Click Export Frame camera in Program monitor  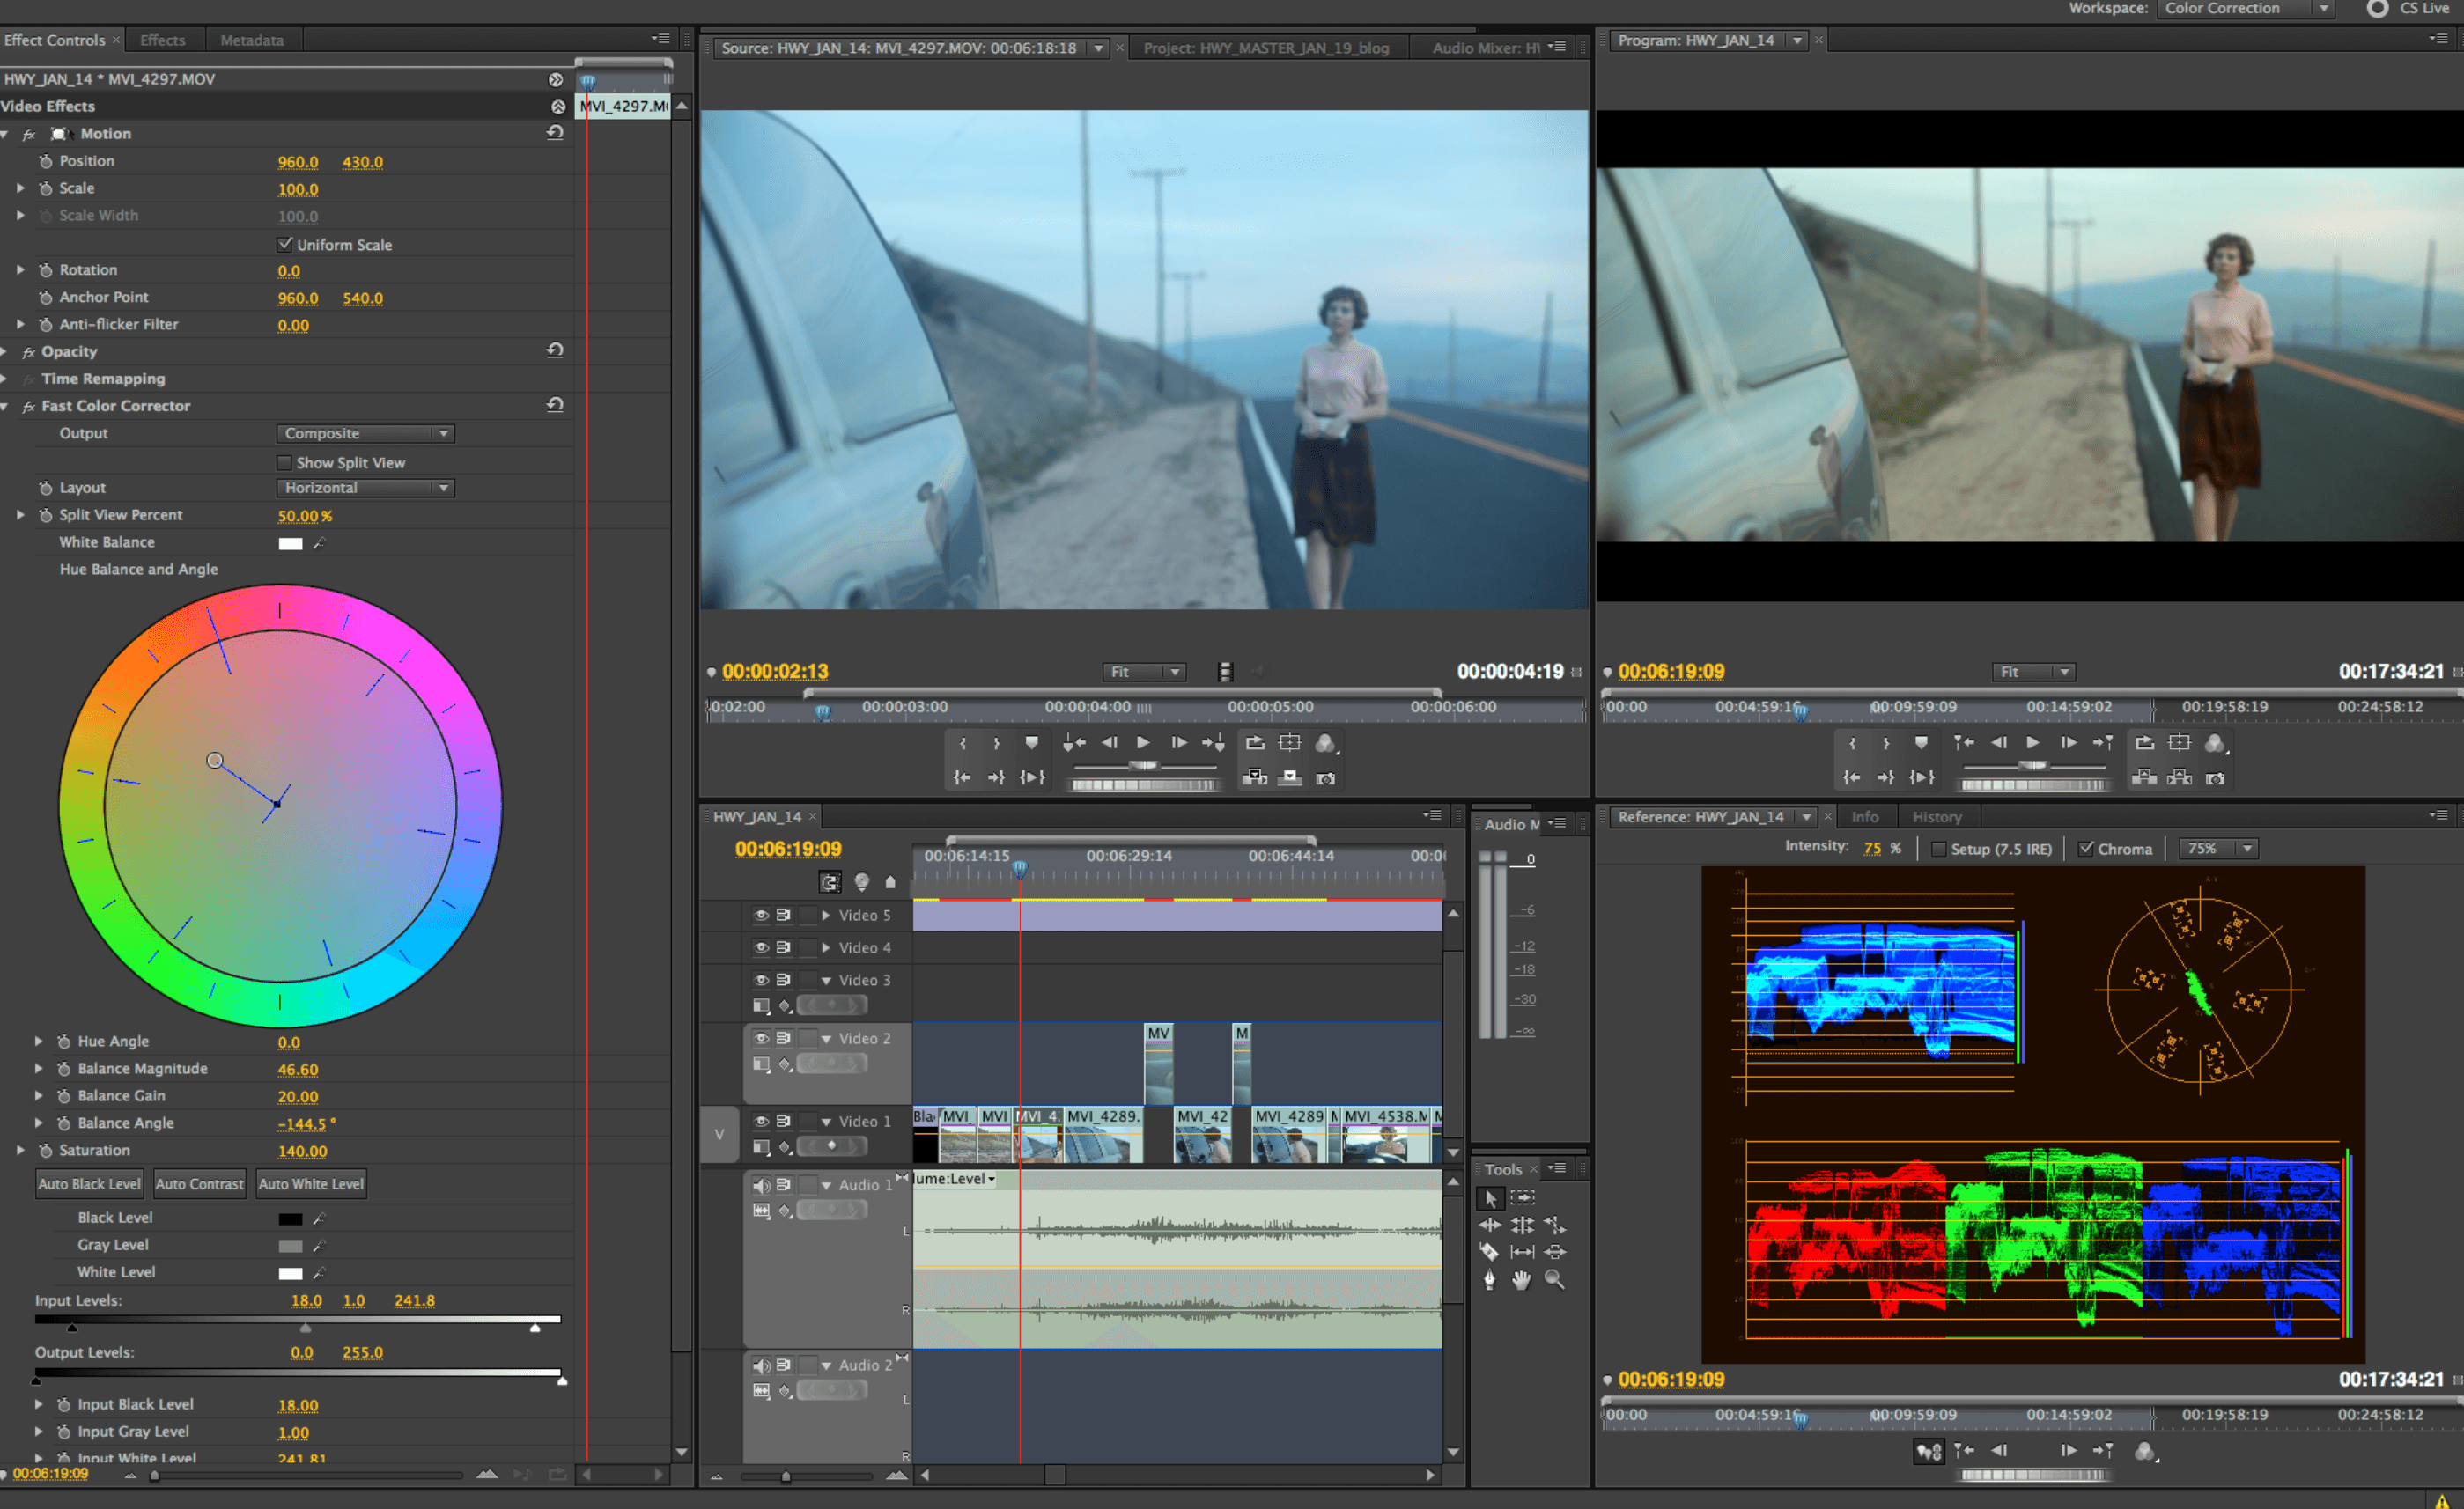[x=2216, y=778]
